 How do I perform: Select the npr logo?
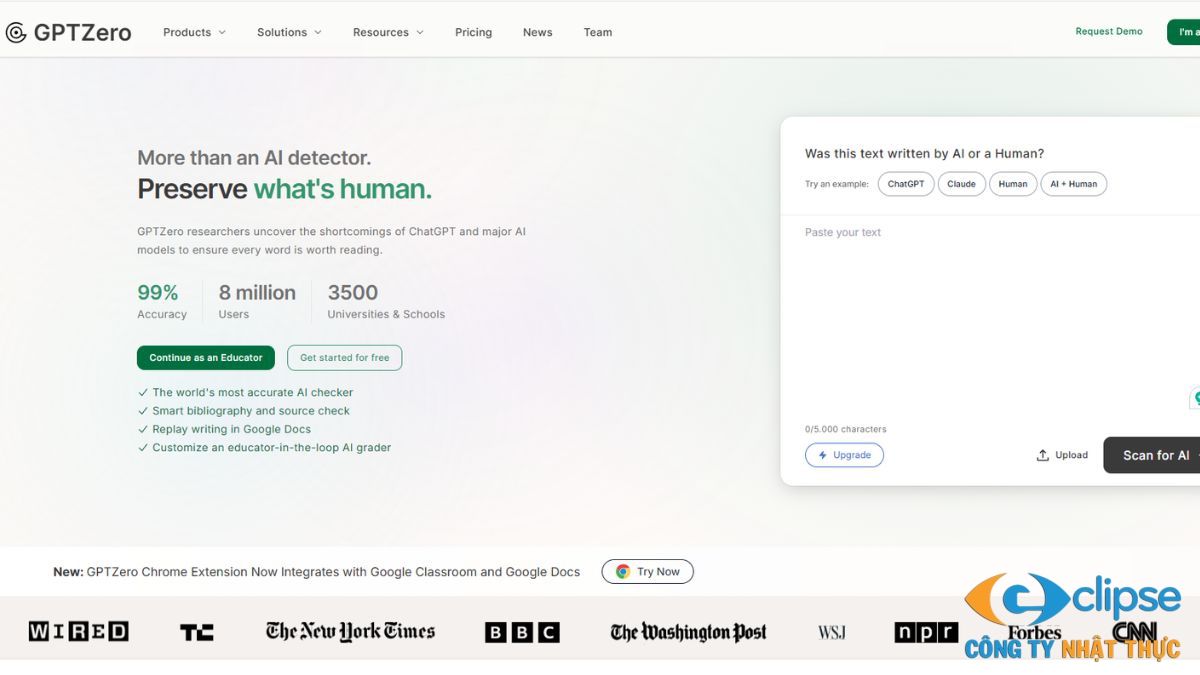[926, 632]
